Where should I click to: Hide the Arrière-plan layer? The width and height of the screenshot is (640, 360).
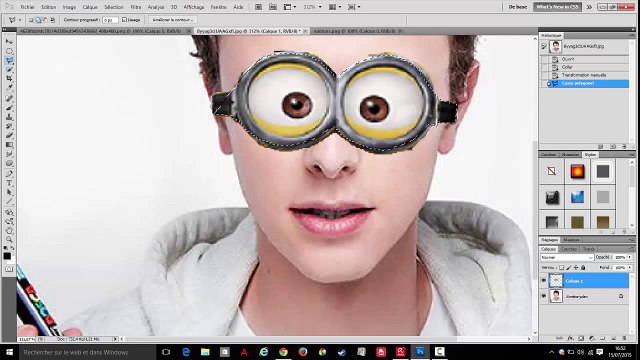[x=544, y=296]
